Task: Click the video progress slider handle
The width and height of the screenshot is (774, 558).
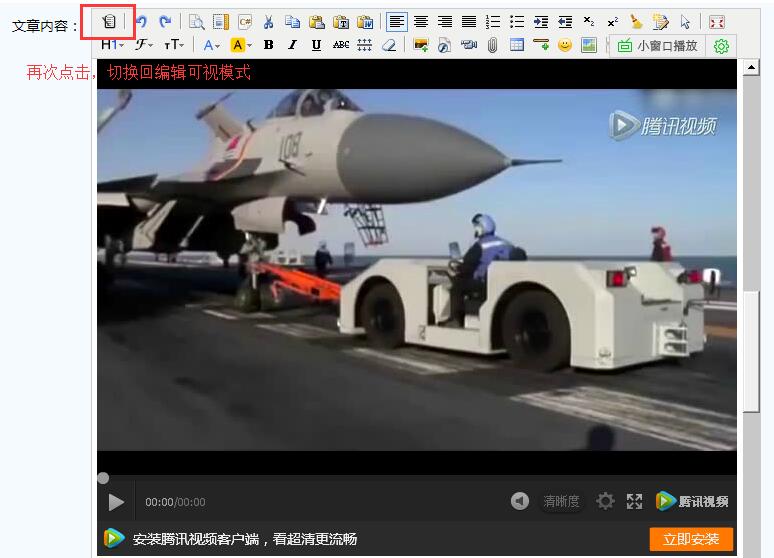Action: [x=103, y=478]
